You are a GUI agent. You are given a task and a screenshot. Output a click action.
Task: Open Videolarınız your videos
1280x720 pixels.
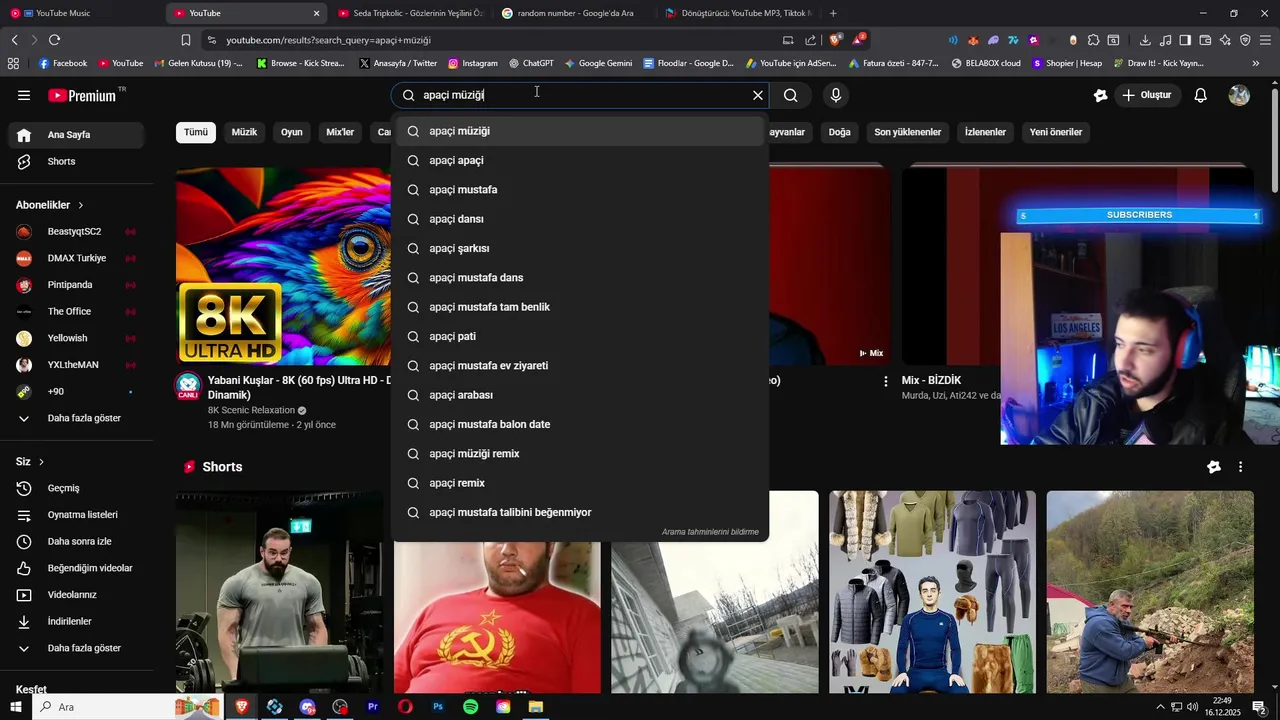(x=76, y=595)
